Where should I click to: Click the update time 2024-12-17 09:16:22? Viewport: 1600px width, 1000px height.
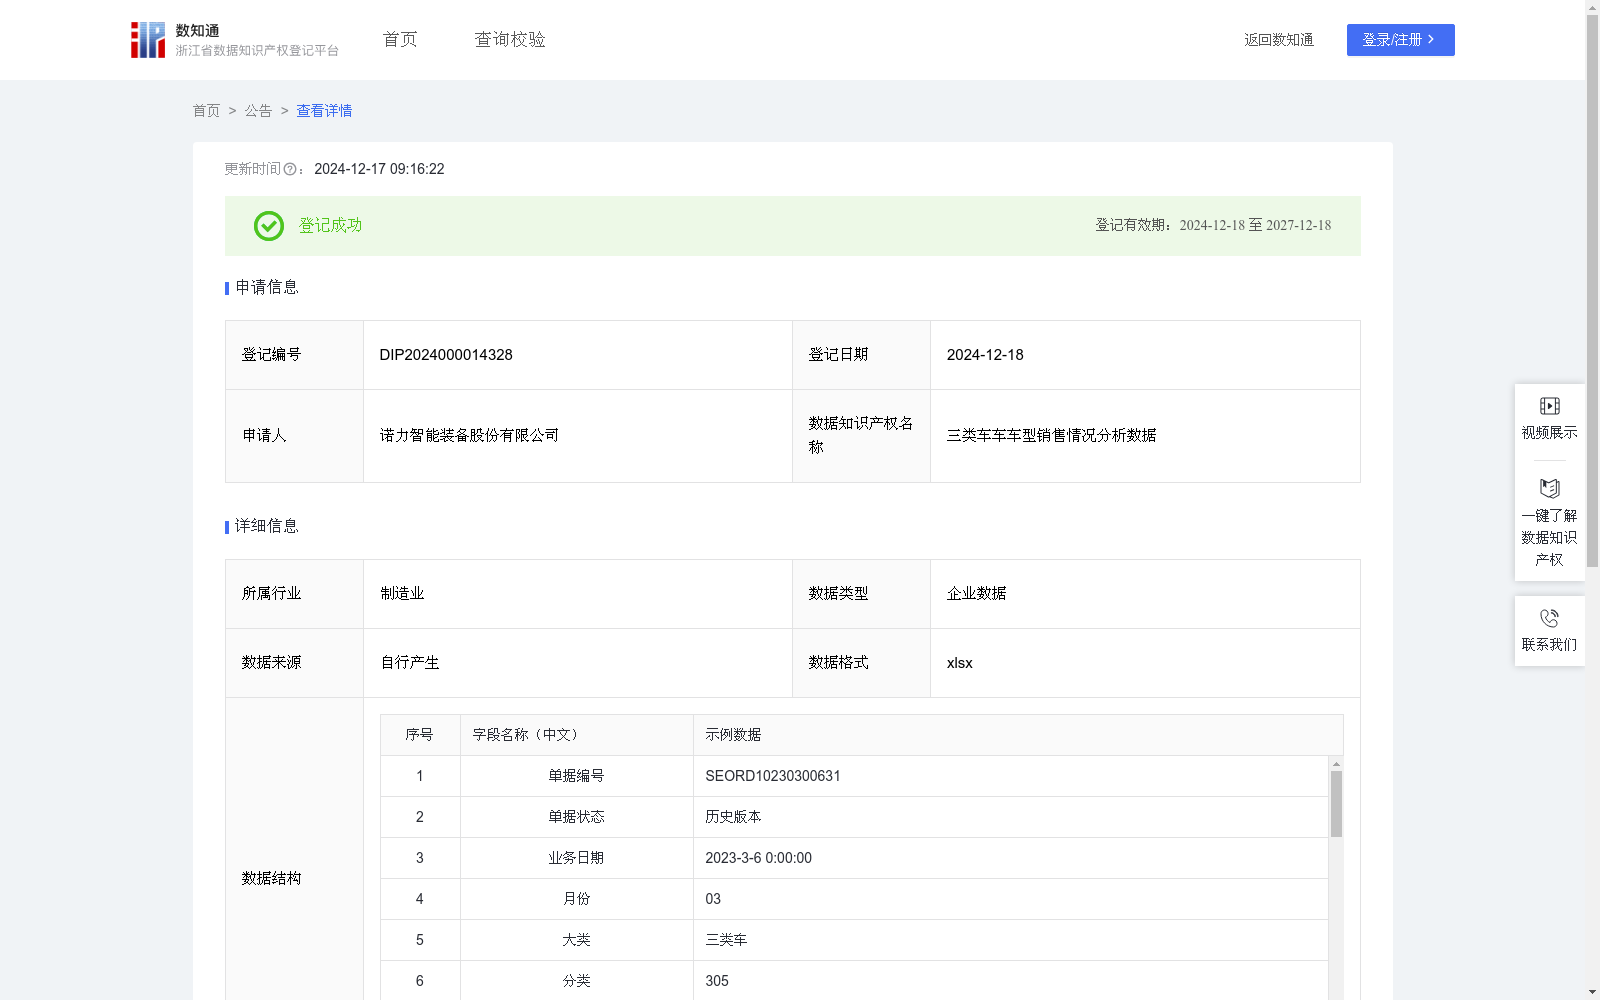click(379, 170)
